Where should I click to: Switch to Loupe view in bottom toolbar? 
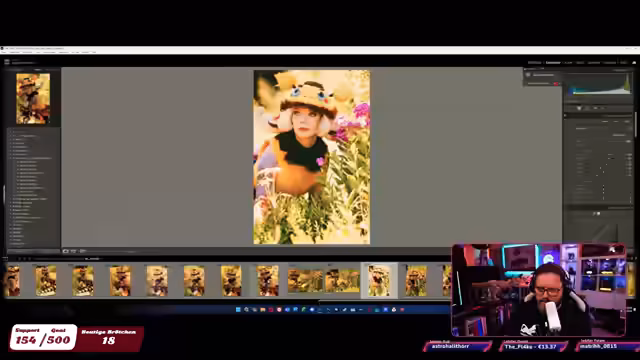[66, 251]
